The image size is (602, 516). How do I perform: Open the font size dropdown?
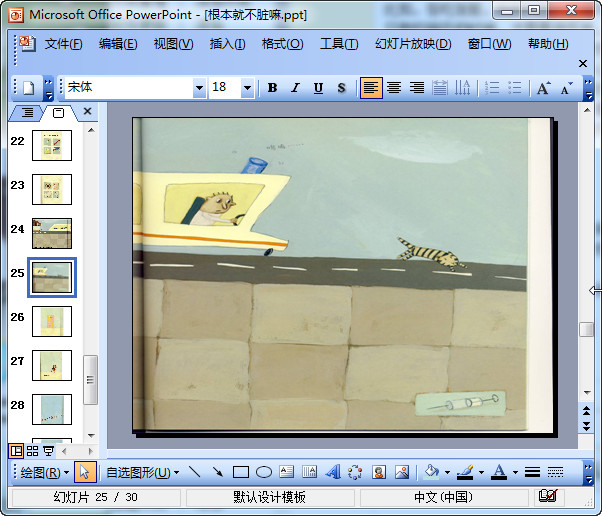tap(248, 88)
